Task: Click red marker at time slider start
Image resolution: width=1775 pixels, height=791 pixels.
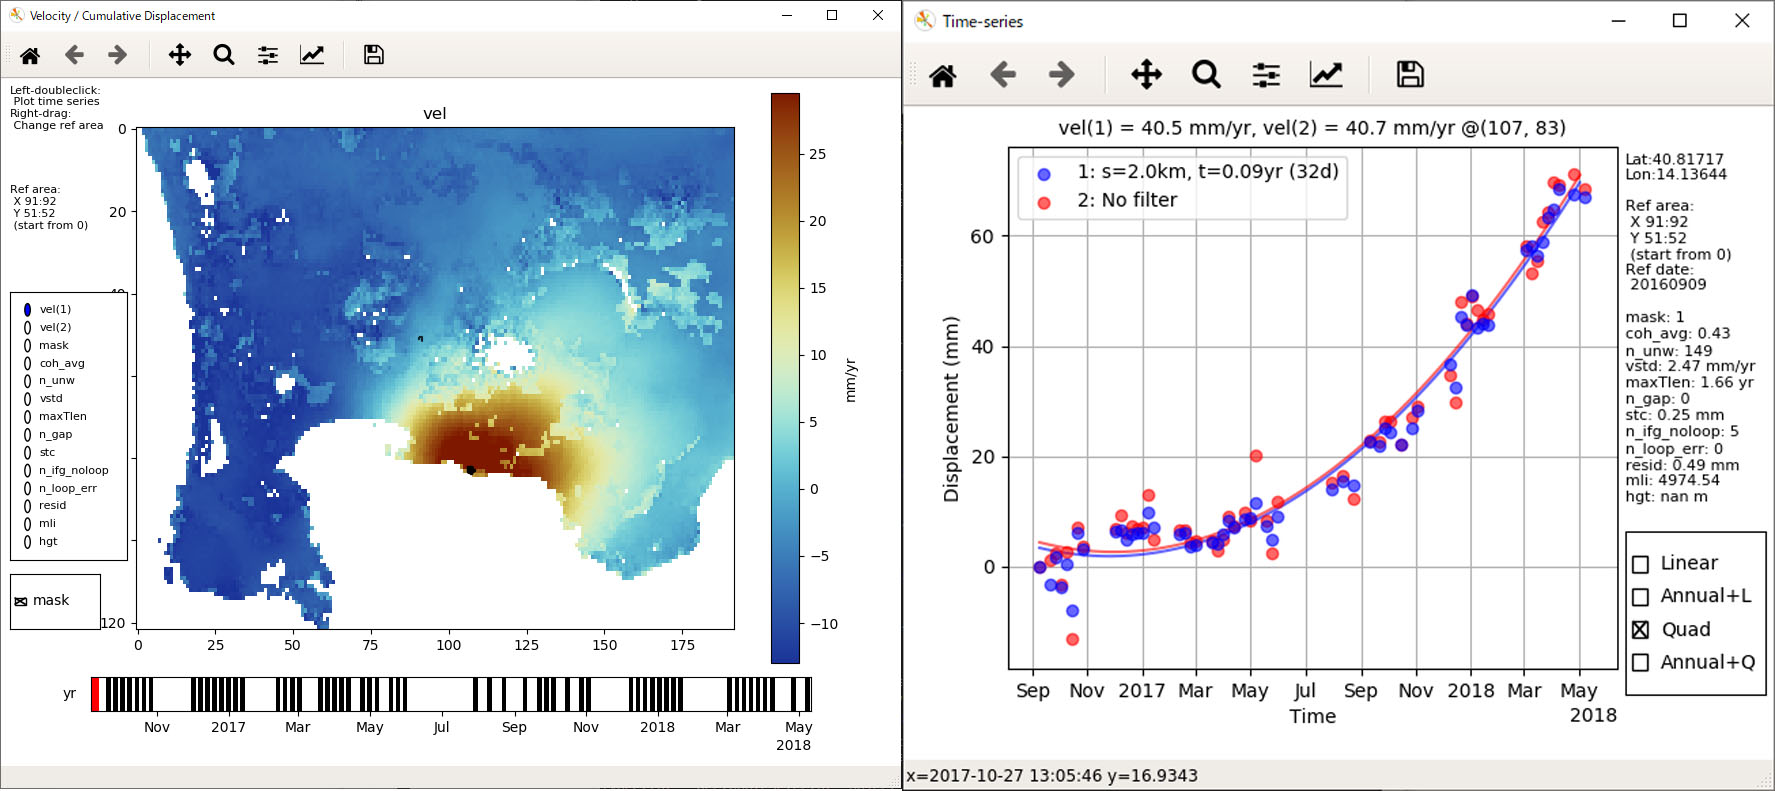Action: (95, 695)
